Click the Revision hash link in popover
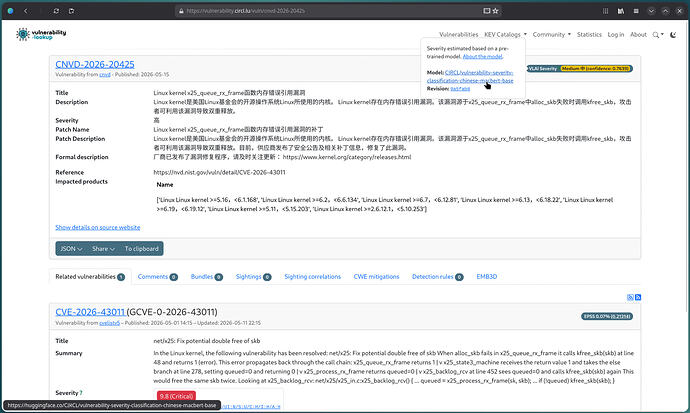The image size is (690, 413). [460, 89]
